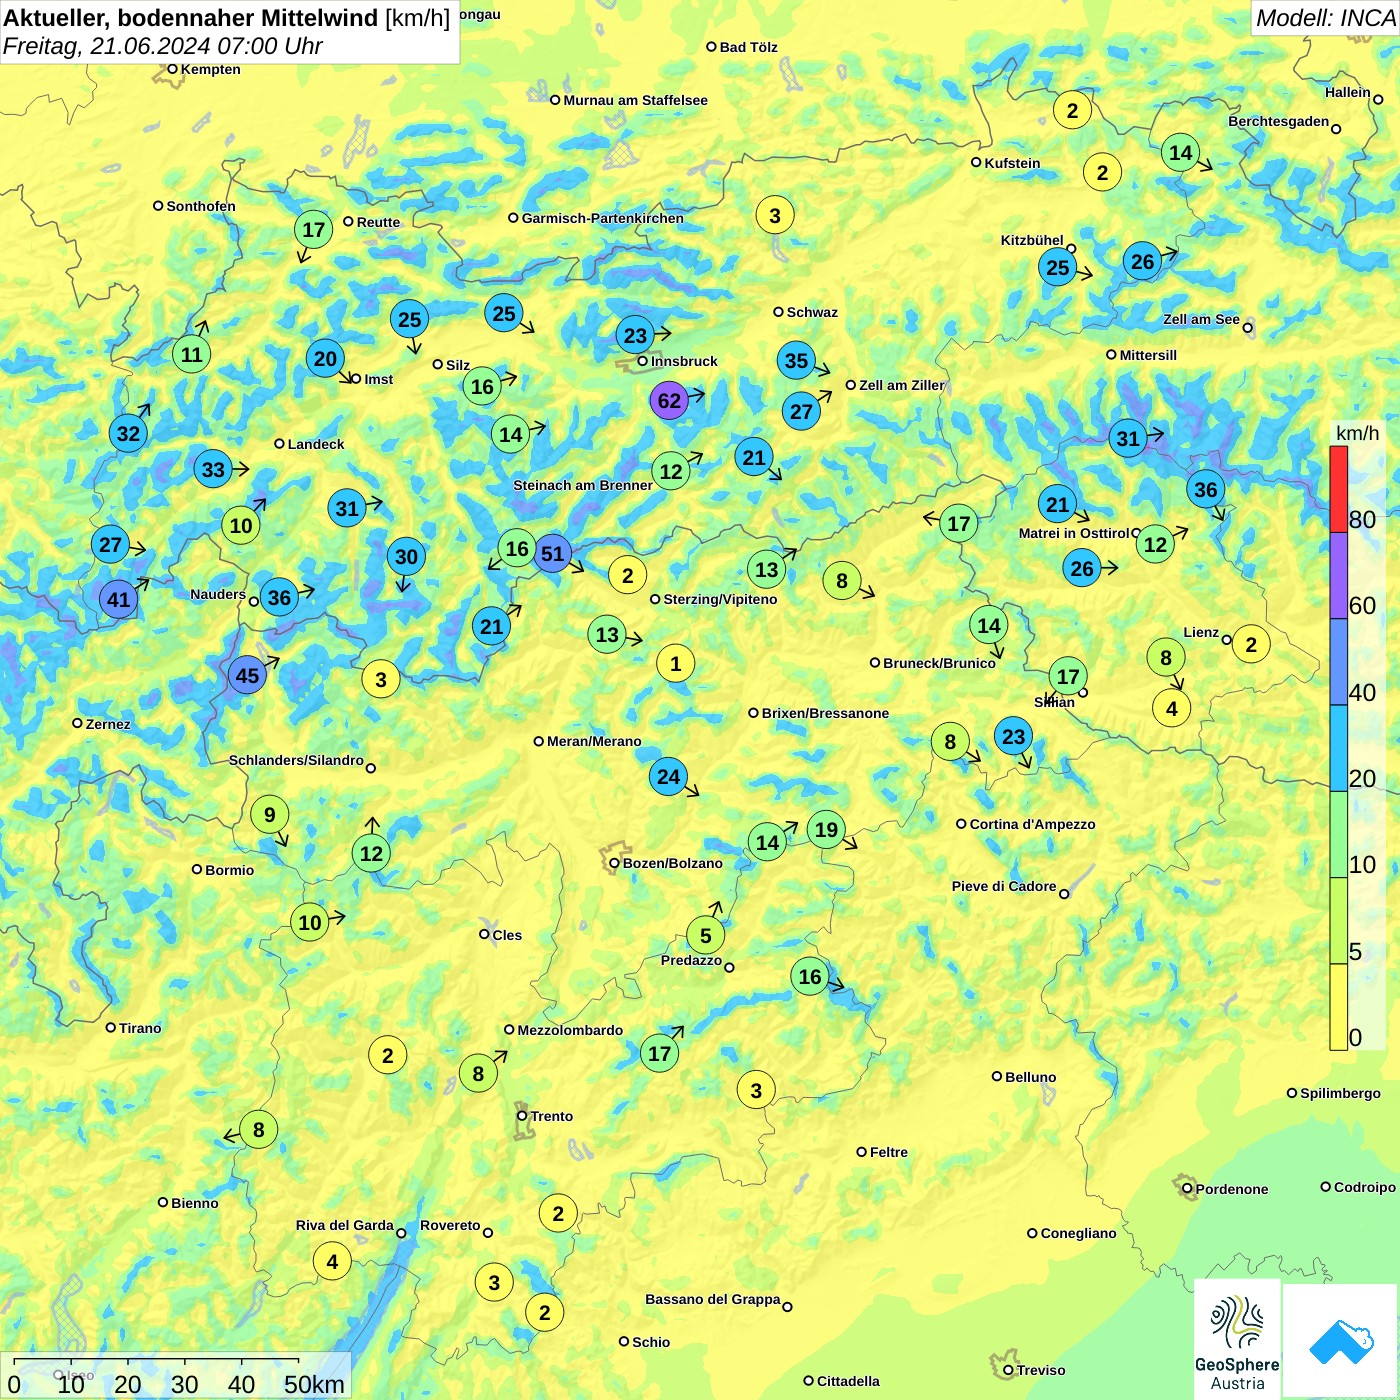The width and height of the screenshot is (1400, 1400).
Task: Click the 36 marker near Nauders
Action: (279, 598)
